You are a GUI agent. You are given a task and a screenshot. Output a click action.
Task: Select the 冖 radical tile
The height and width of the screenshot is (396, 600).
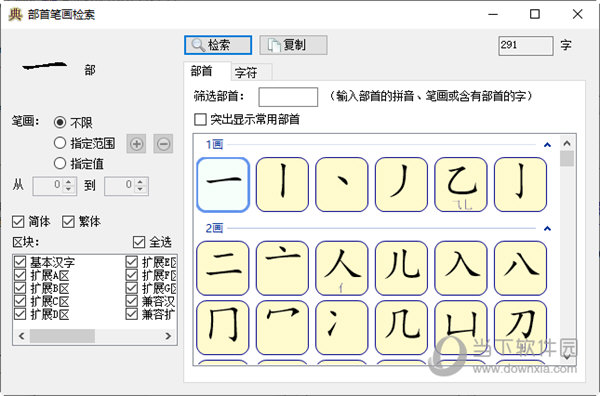[282, 328]
